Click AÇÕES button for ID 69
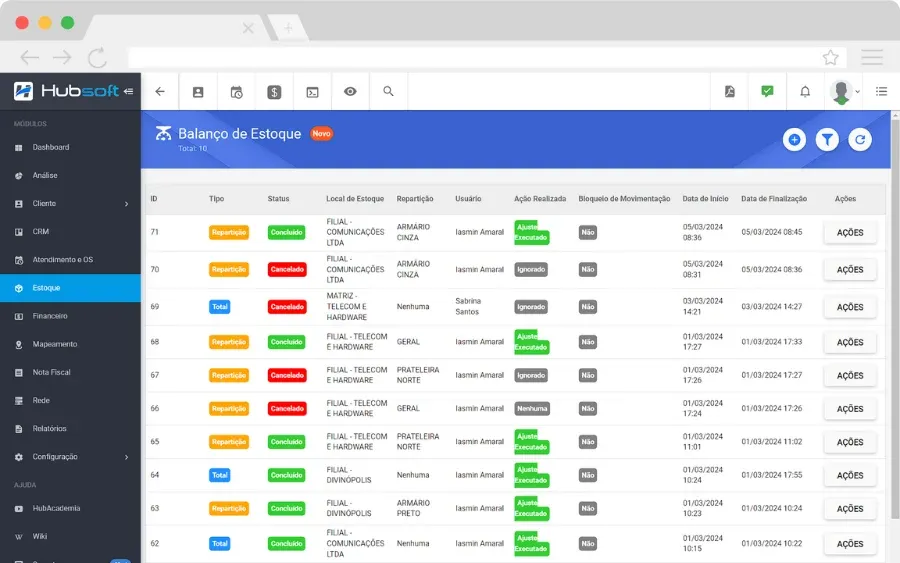Viewport: 900px width, 563px height. (849, 307)
